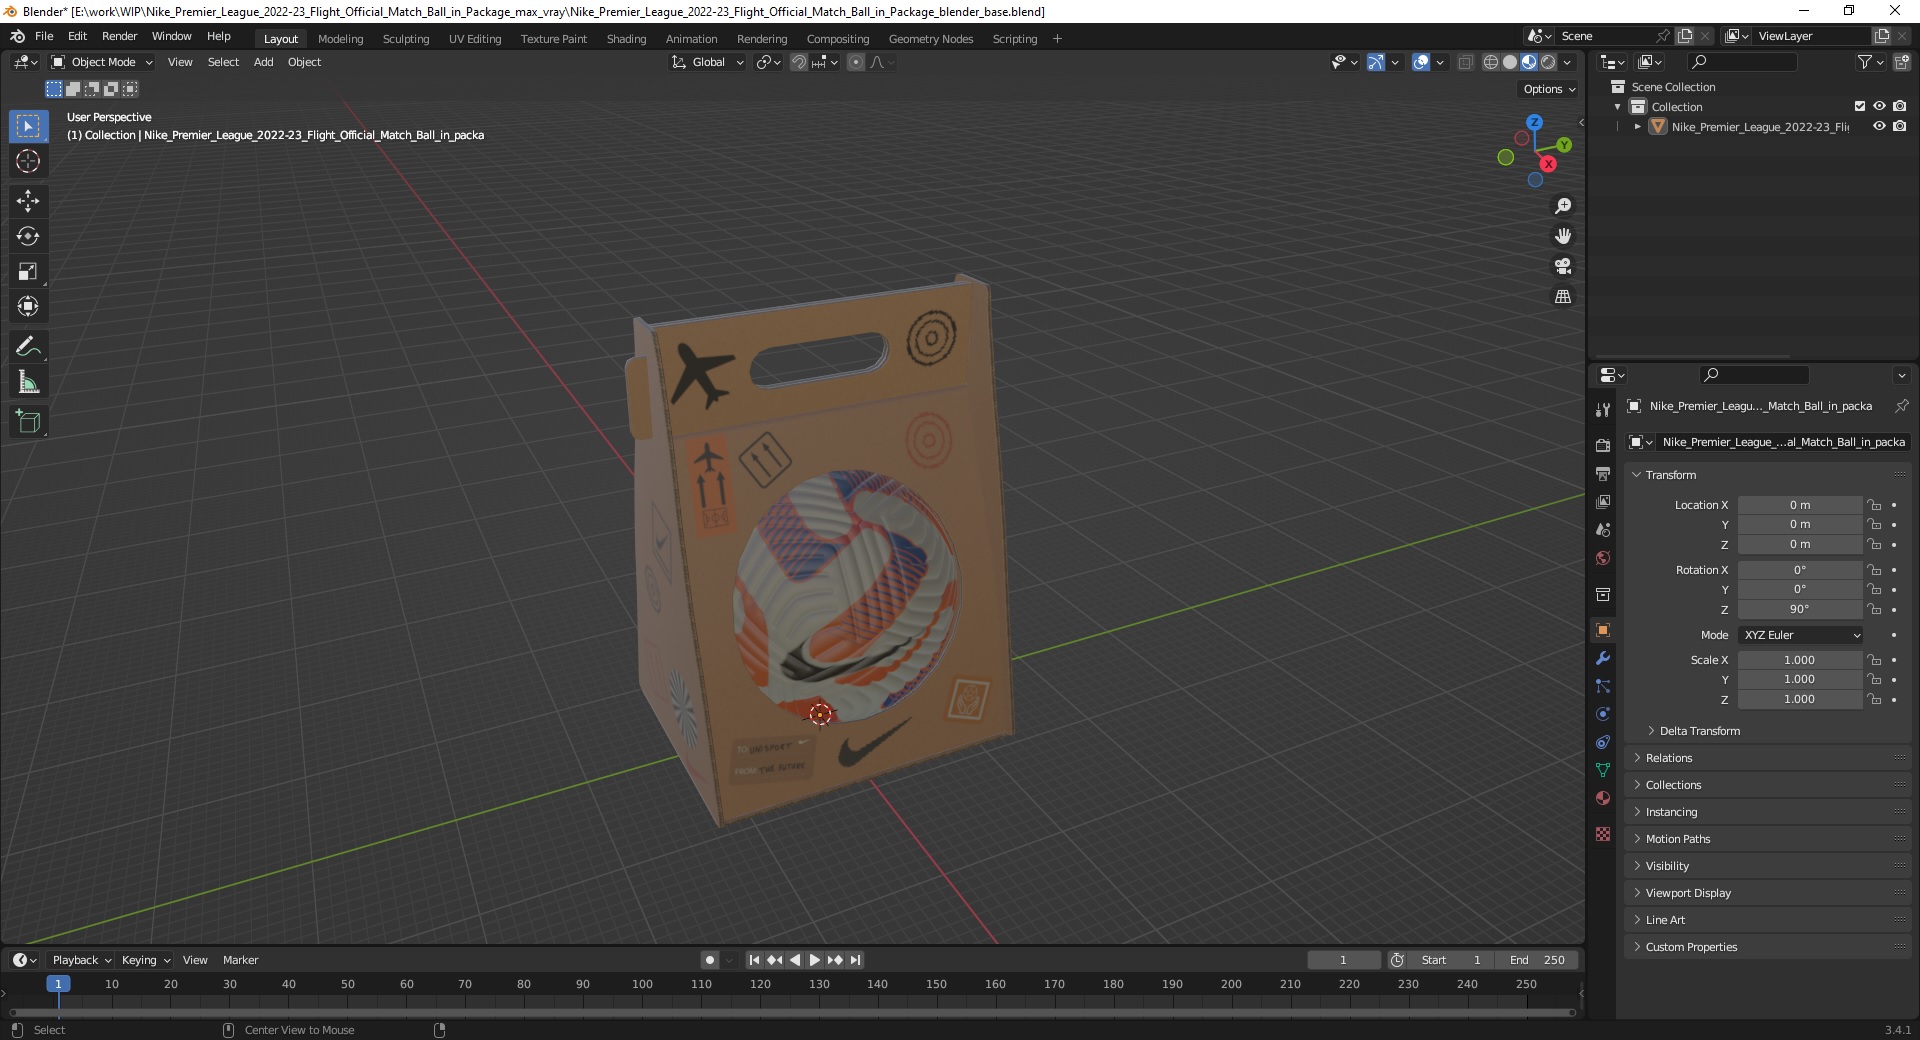Open Keying popover in timeline

pyautogui.click(x=145, y=960)
